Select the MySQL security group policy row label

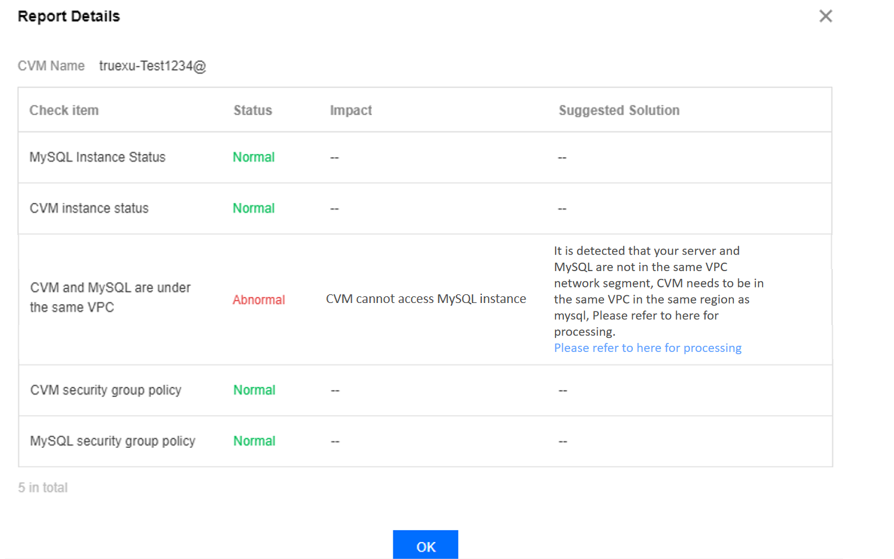[113, 441]
